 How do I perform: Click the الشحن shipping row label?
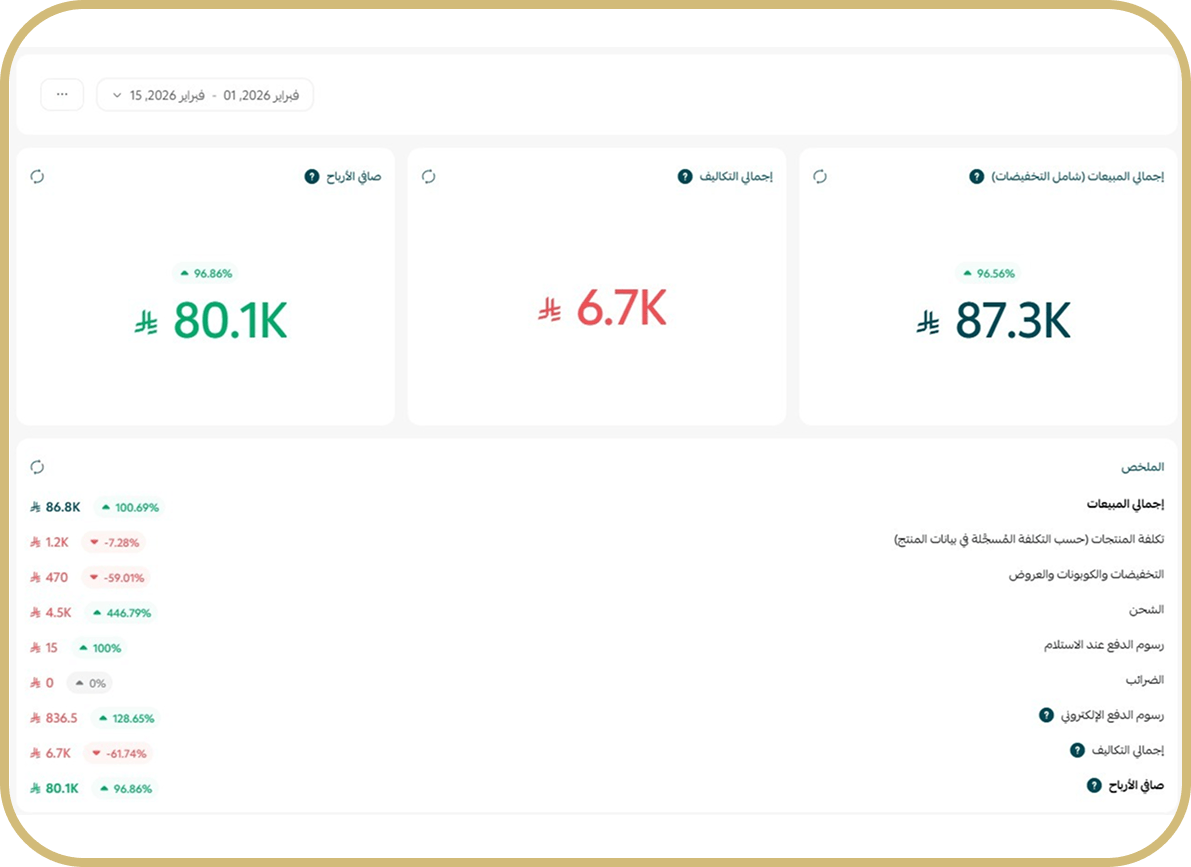click(1146, 609)
